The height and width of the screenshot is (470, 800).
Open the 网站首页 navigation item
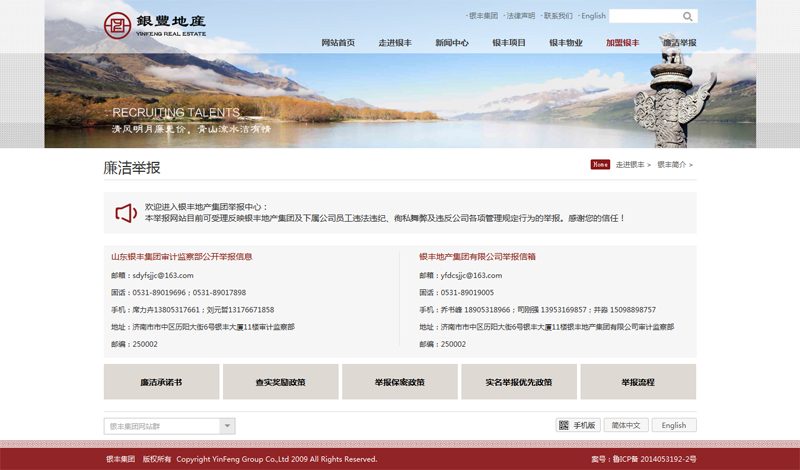(x=338, y=43)
